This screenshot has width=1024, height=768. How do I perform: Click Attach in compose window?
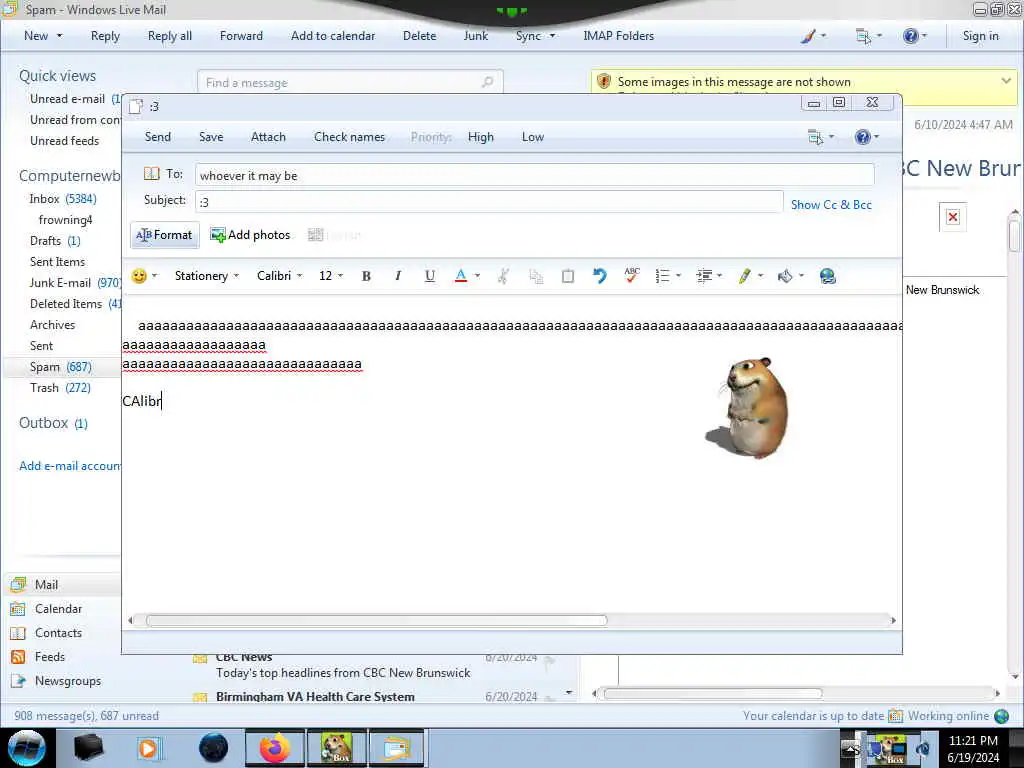tap(268, 137)
